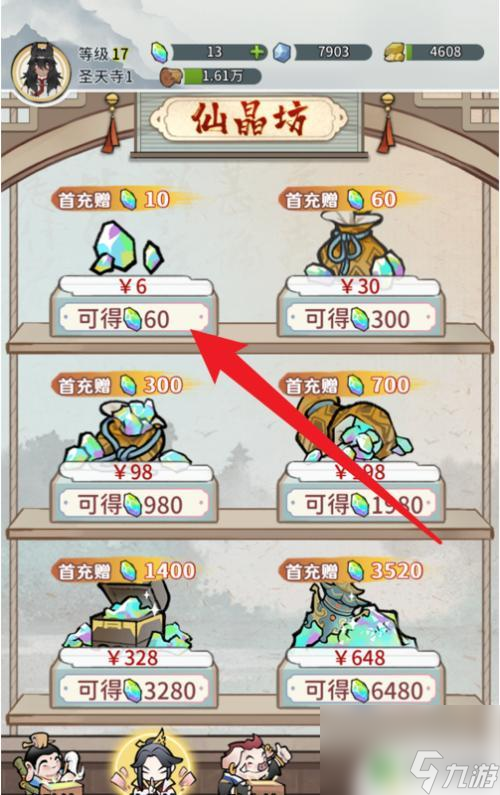Tap the 1.61万 resource progress bar

pos(222,77)
